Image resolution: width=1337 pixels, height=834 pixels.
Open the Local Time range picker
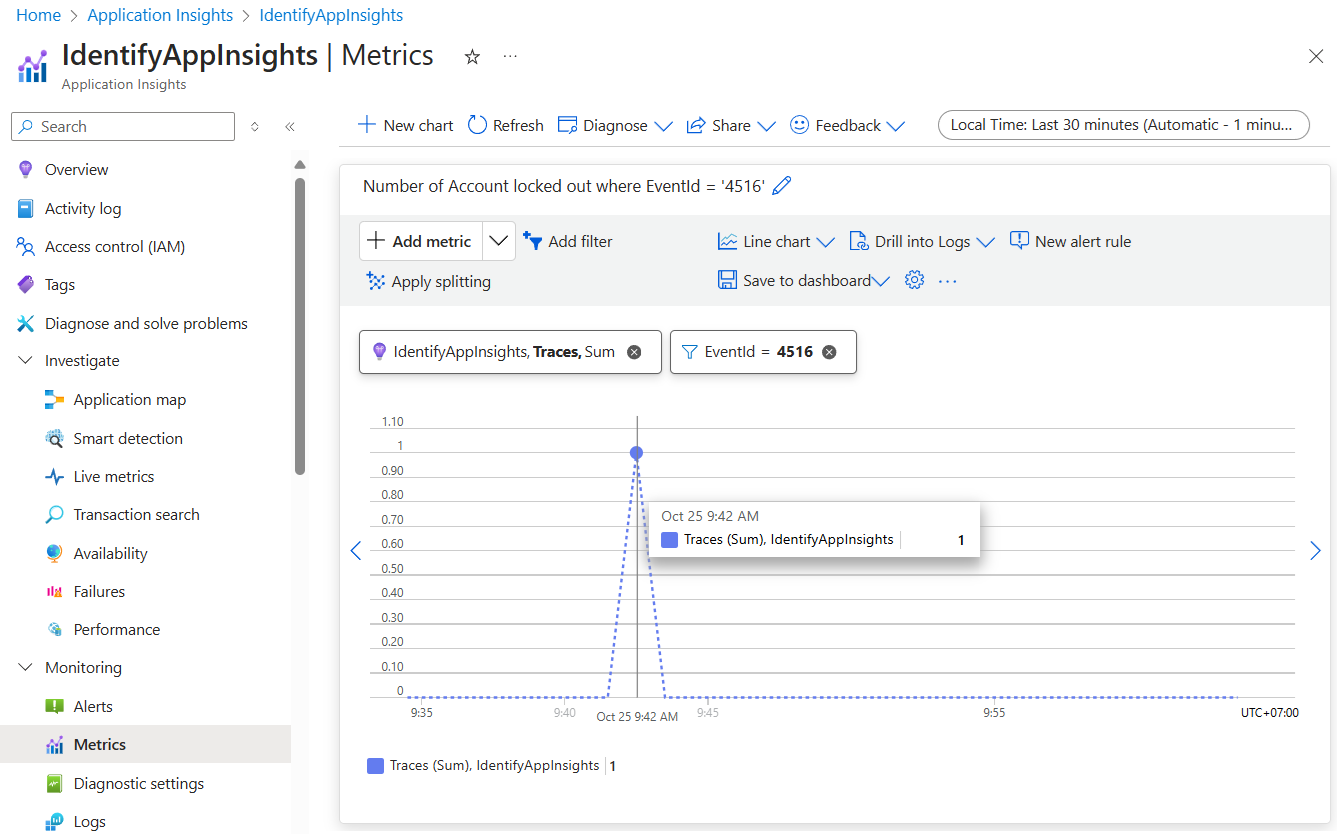tap(1124, 125)
